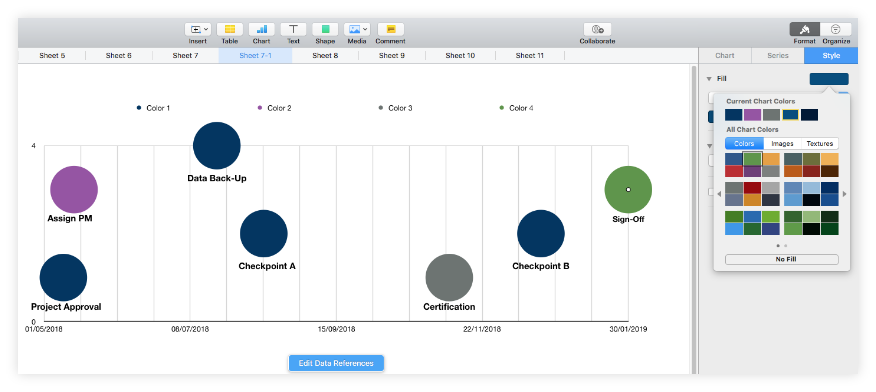Pick the purple swatch in Current Chart Colors

pyautogui.click(x=753, y=115)
